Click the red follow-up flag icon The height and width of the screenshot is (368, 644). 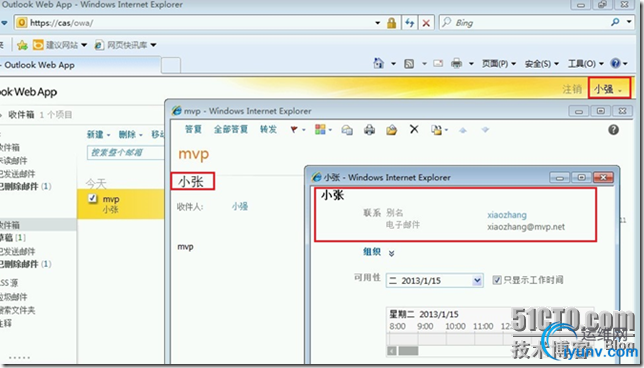point(294,129)
